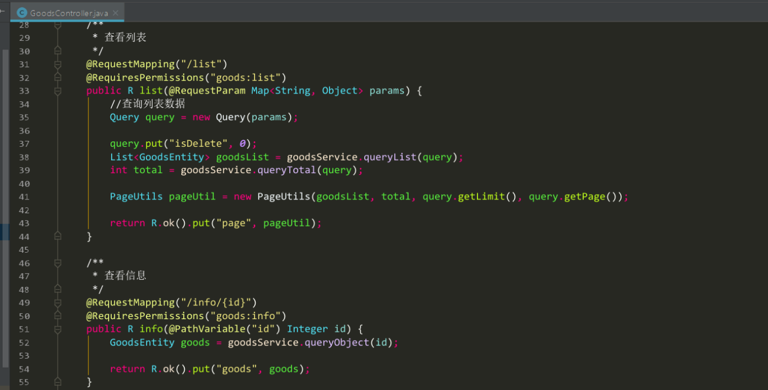Click line number 35 in the gutter
Viewport: 768px width, 390px height.
[x=24, y=118]
